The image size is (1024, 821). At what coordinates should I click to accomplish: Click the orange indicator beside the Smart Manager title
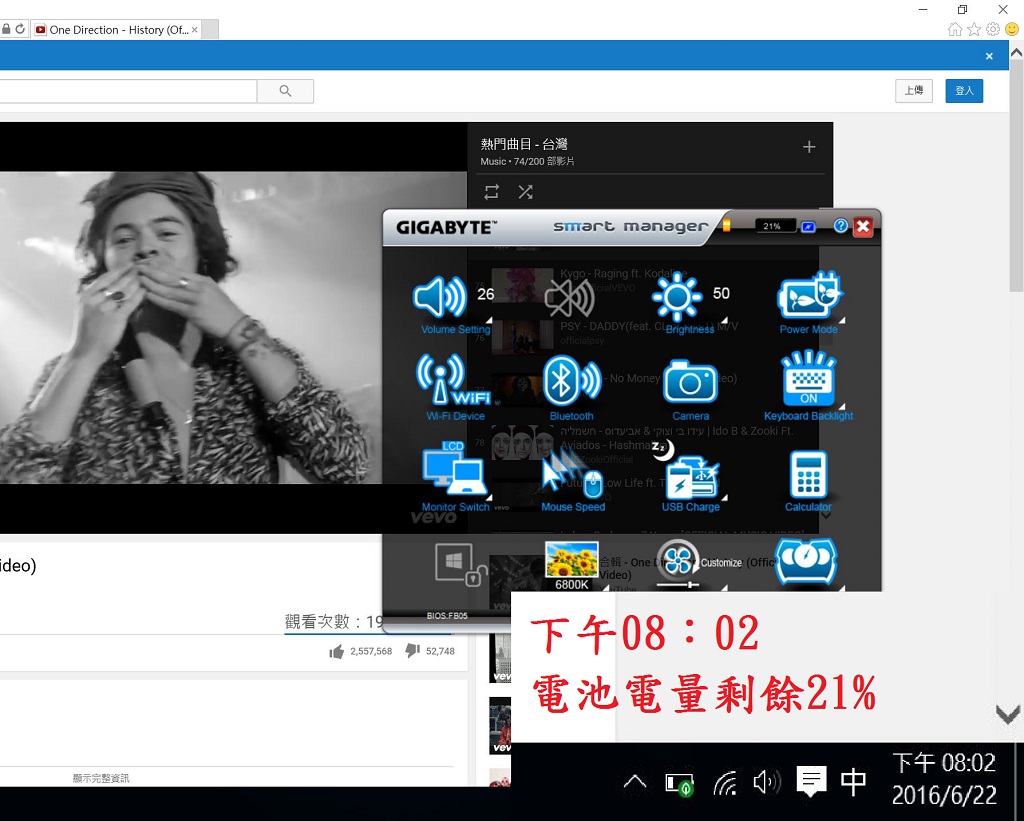point(726,225)
